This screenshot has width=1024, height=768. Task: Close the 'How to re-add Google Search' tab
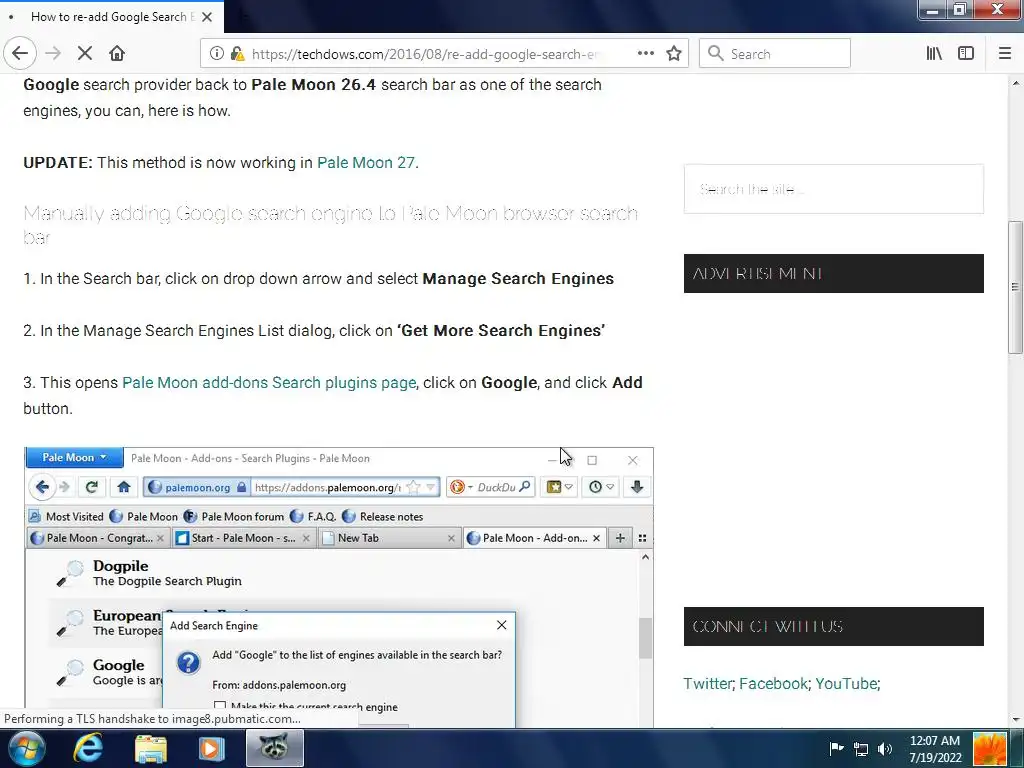pyautogui.click(x=207, y=17)
